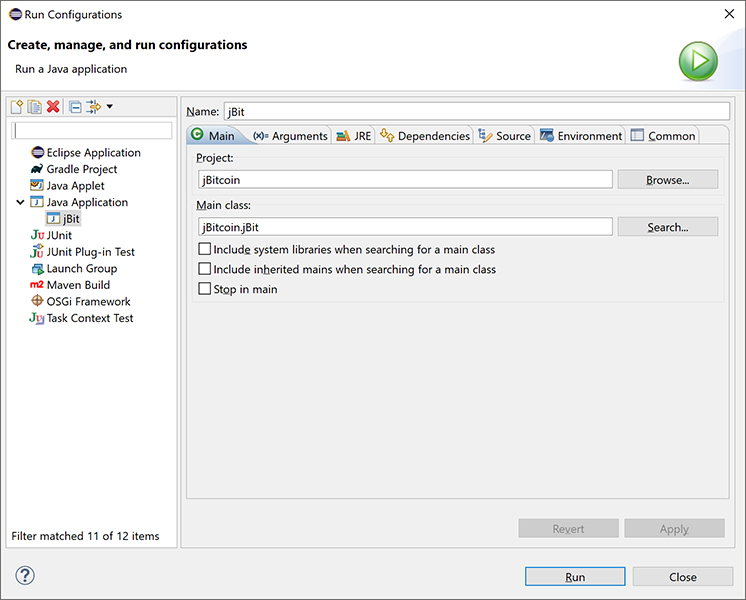Enable Include inherited mains checkbox
Image resolution: width=746 pixels, height=600 pixels.
[205, 269]
